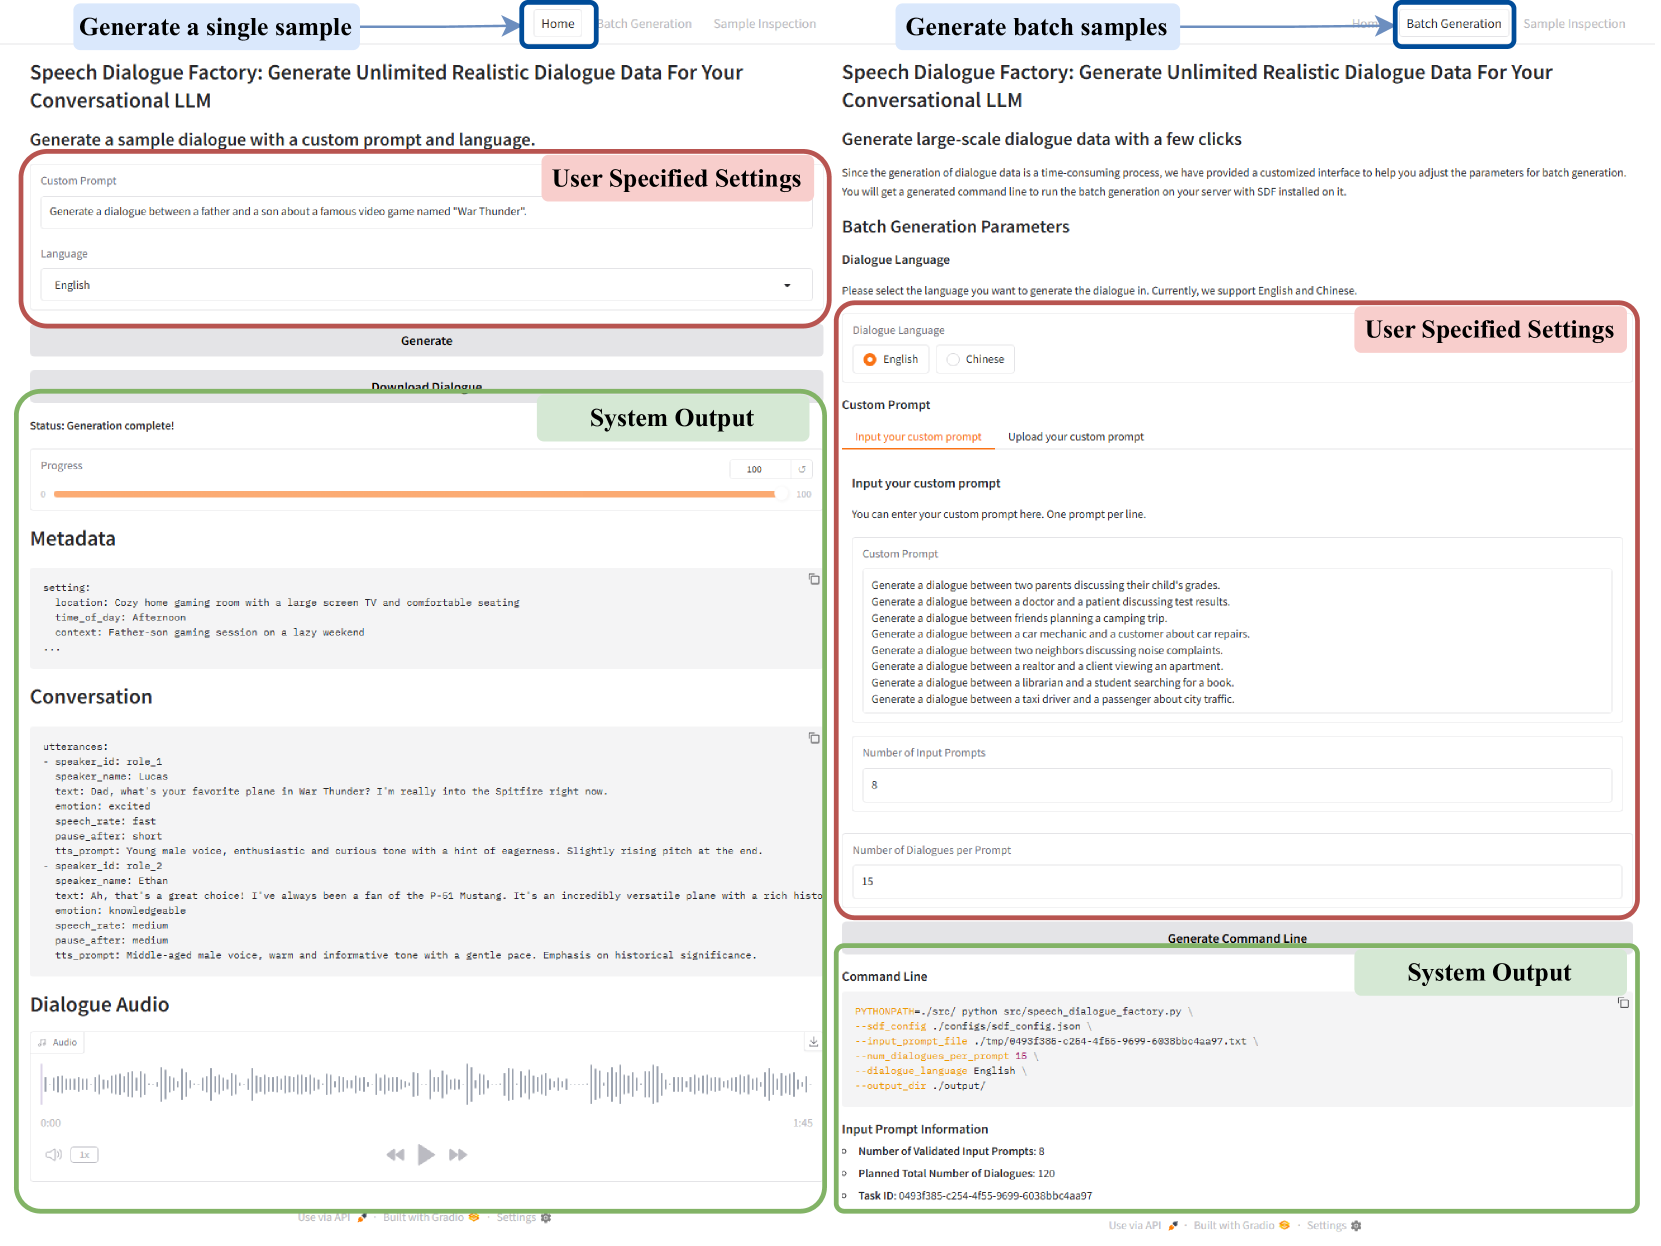Click the Generate button
1661x1246 pixels.
point(427,341)
